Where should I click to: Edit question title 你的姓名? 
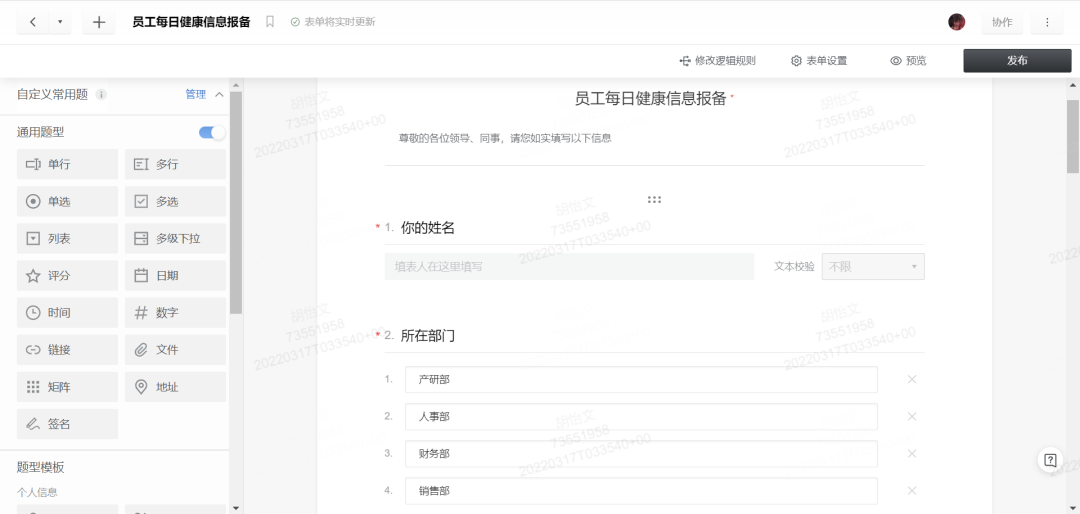(428, 227)
